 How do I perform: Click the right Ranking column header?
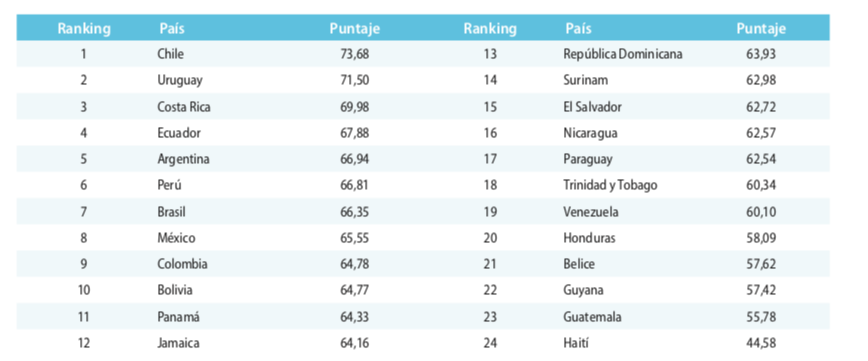[490, 28]
